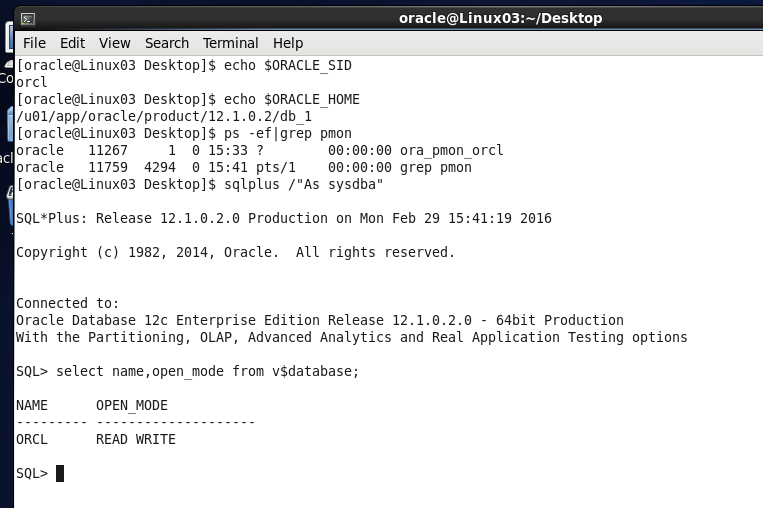Click the pts/1 terminal entry
This screenshot has height=508, width=763.
[x=276, y=167]
